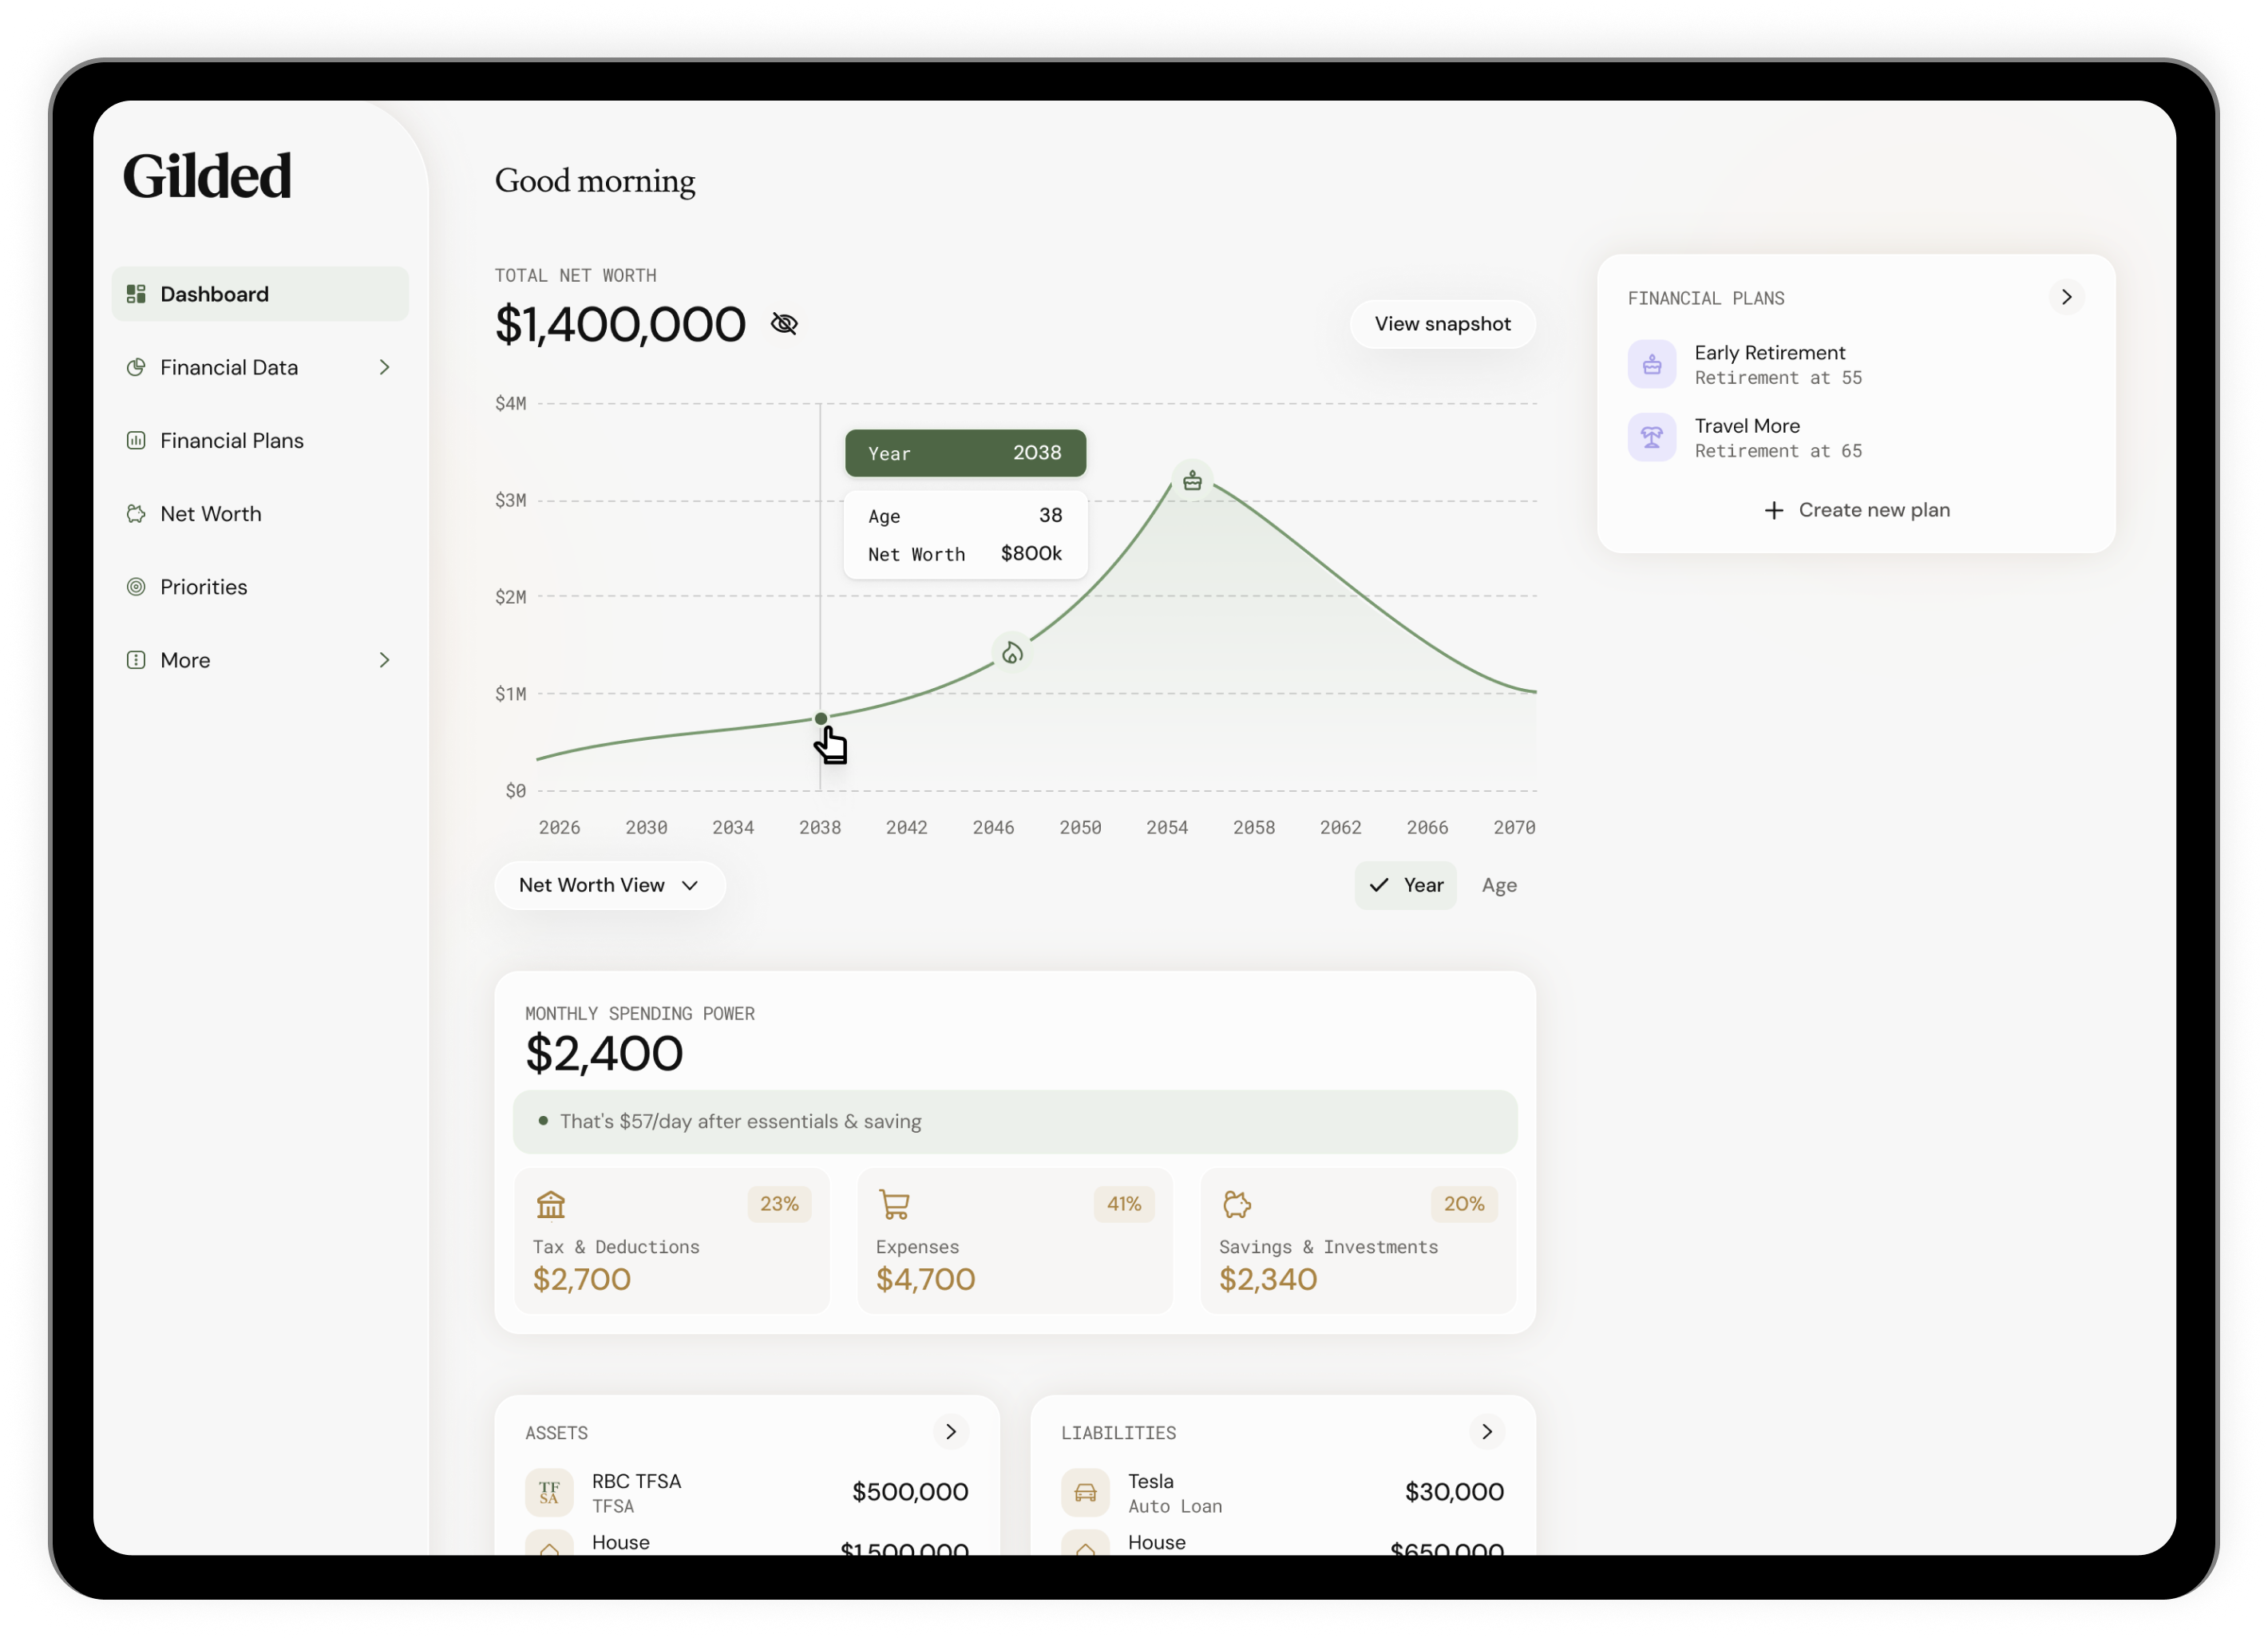The image size is (2268, 1638).
Task: Click the $30,000 Tesla loan value
Action: [1454, 1491]
